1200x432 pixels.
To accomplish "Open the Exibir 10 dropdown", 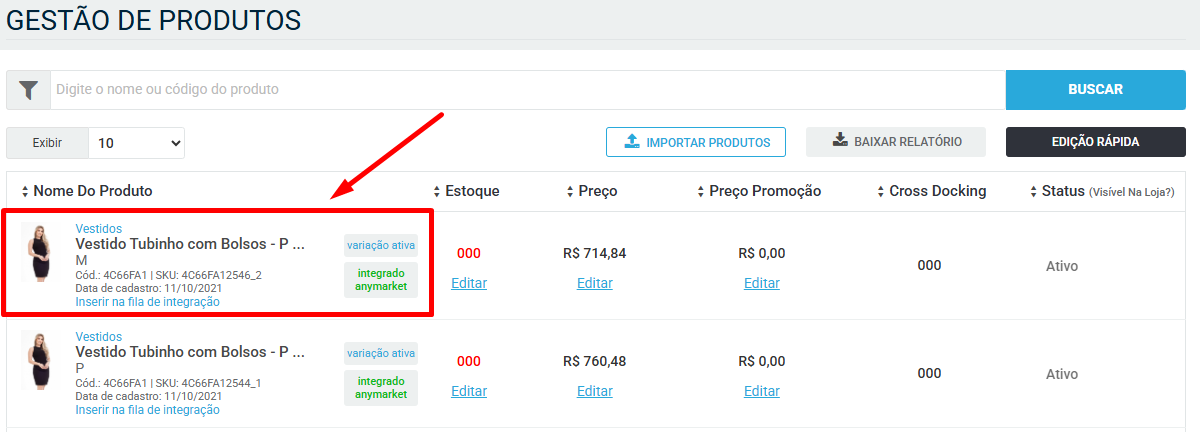I will tap(137, 143).
